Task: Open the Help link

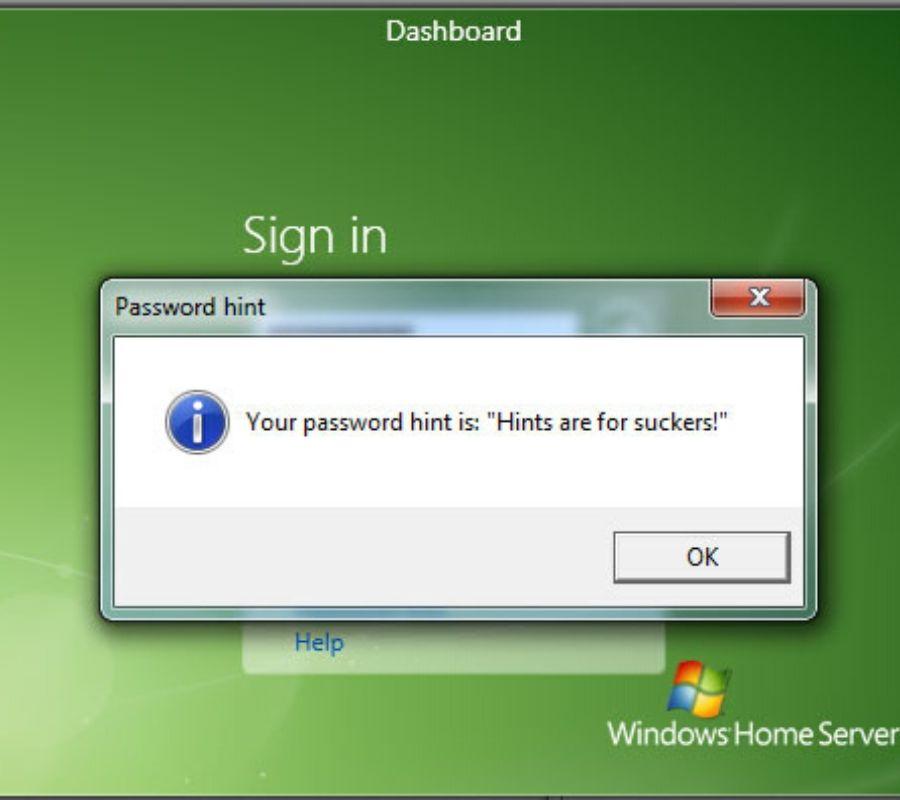Action: click(319, 642)
